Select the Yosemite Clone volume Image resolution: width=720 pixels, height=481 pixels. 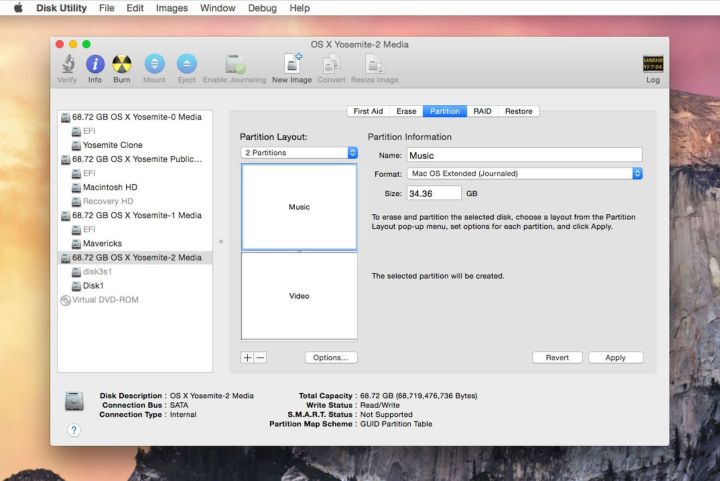[135, 145]
